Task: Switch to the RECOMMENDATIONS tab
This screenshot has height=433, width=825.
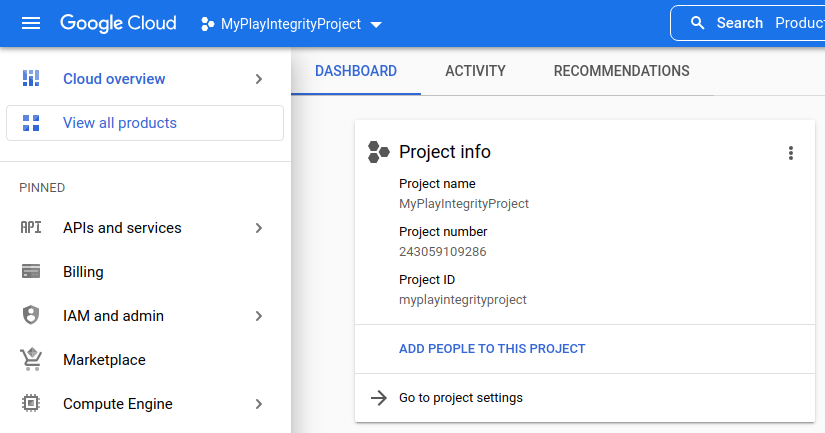Action: 621,71
